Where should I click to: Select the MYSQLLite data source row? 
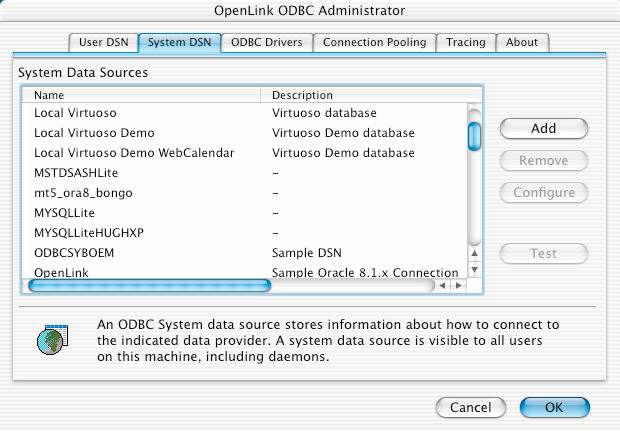pyautogui.click(x=244, y=213)
